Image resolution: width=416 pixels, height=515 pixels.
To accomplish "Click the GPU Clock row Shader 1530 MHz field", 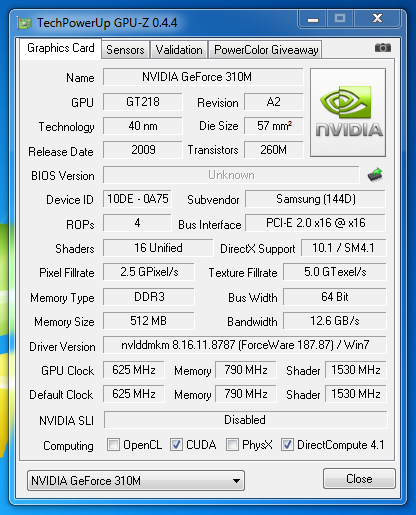I will tap(356, 370).
